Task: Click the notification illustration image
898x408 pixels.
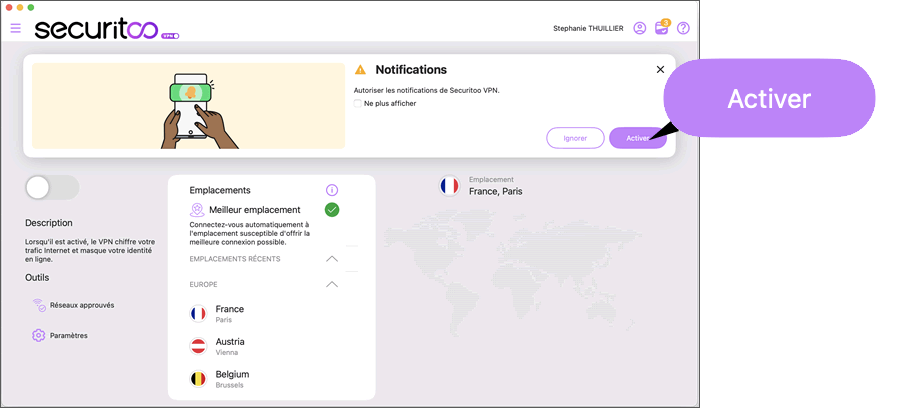Action: pyautogui.click(x=188, y=106)
